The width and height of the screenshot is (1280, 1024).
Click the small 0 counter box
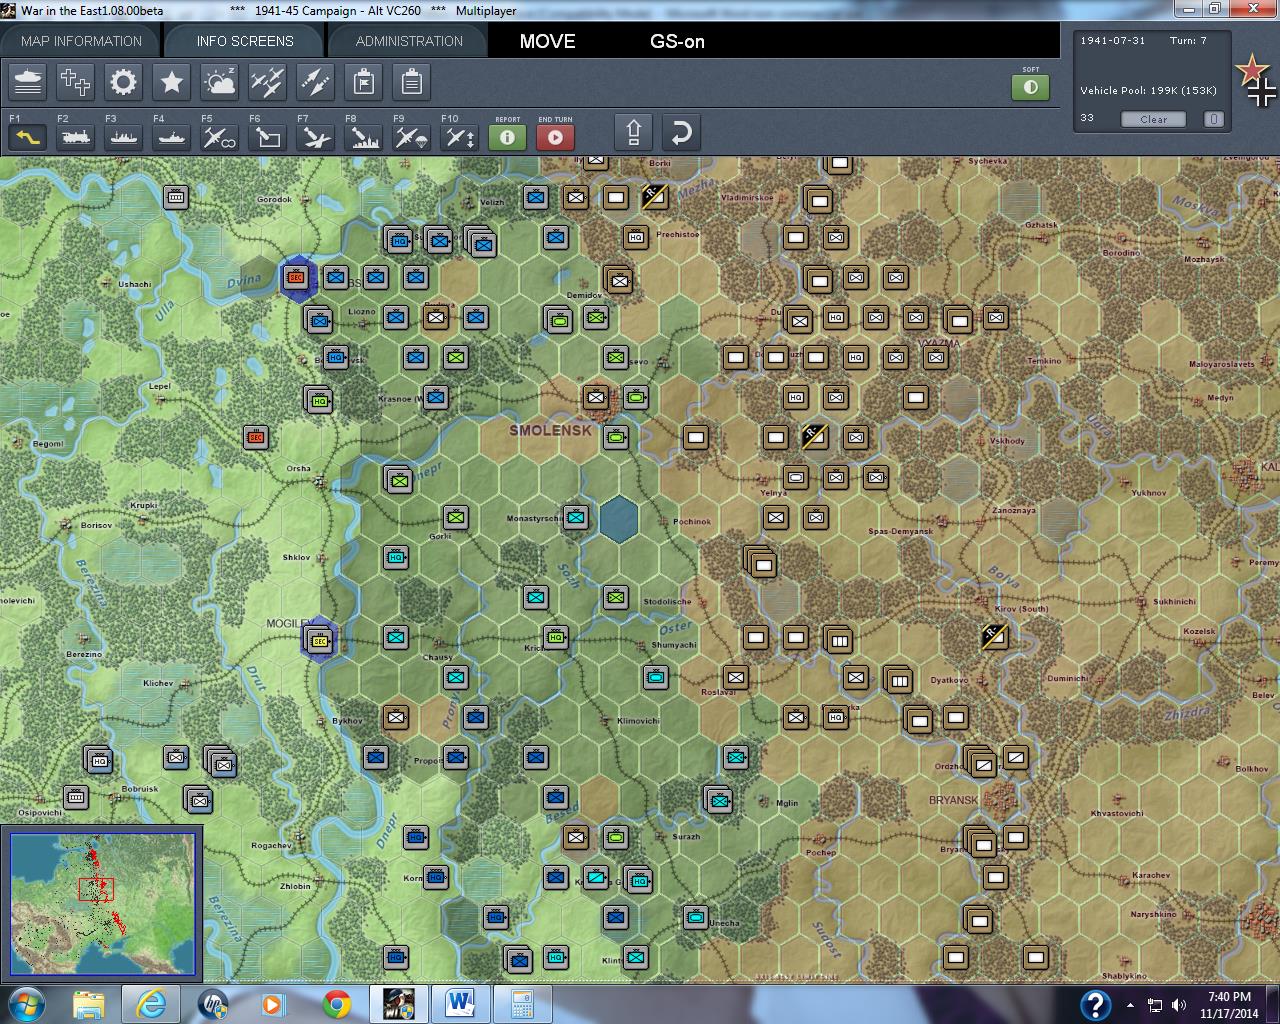pyautogui.click(x=1213, y=119)
